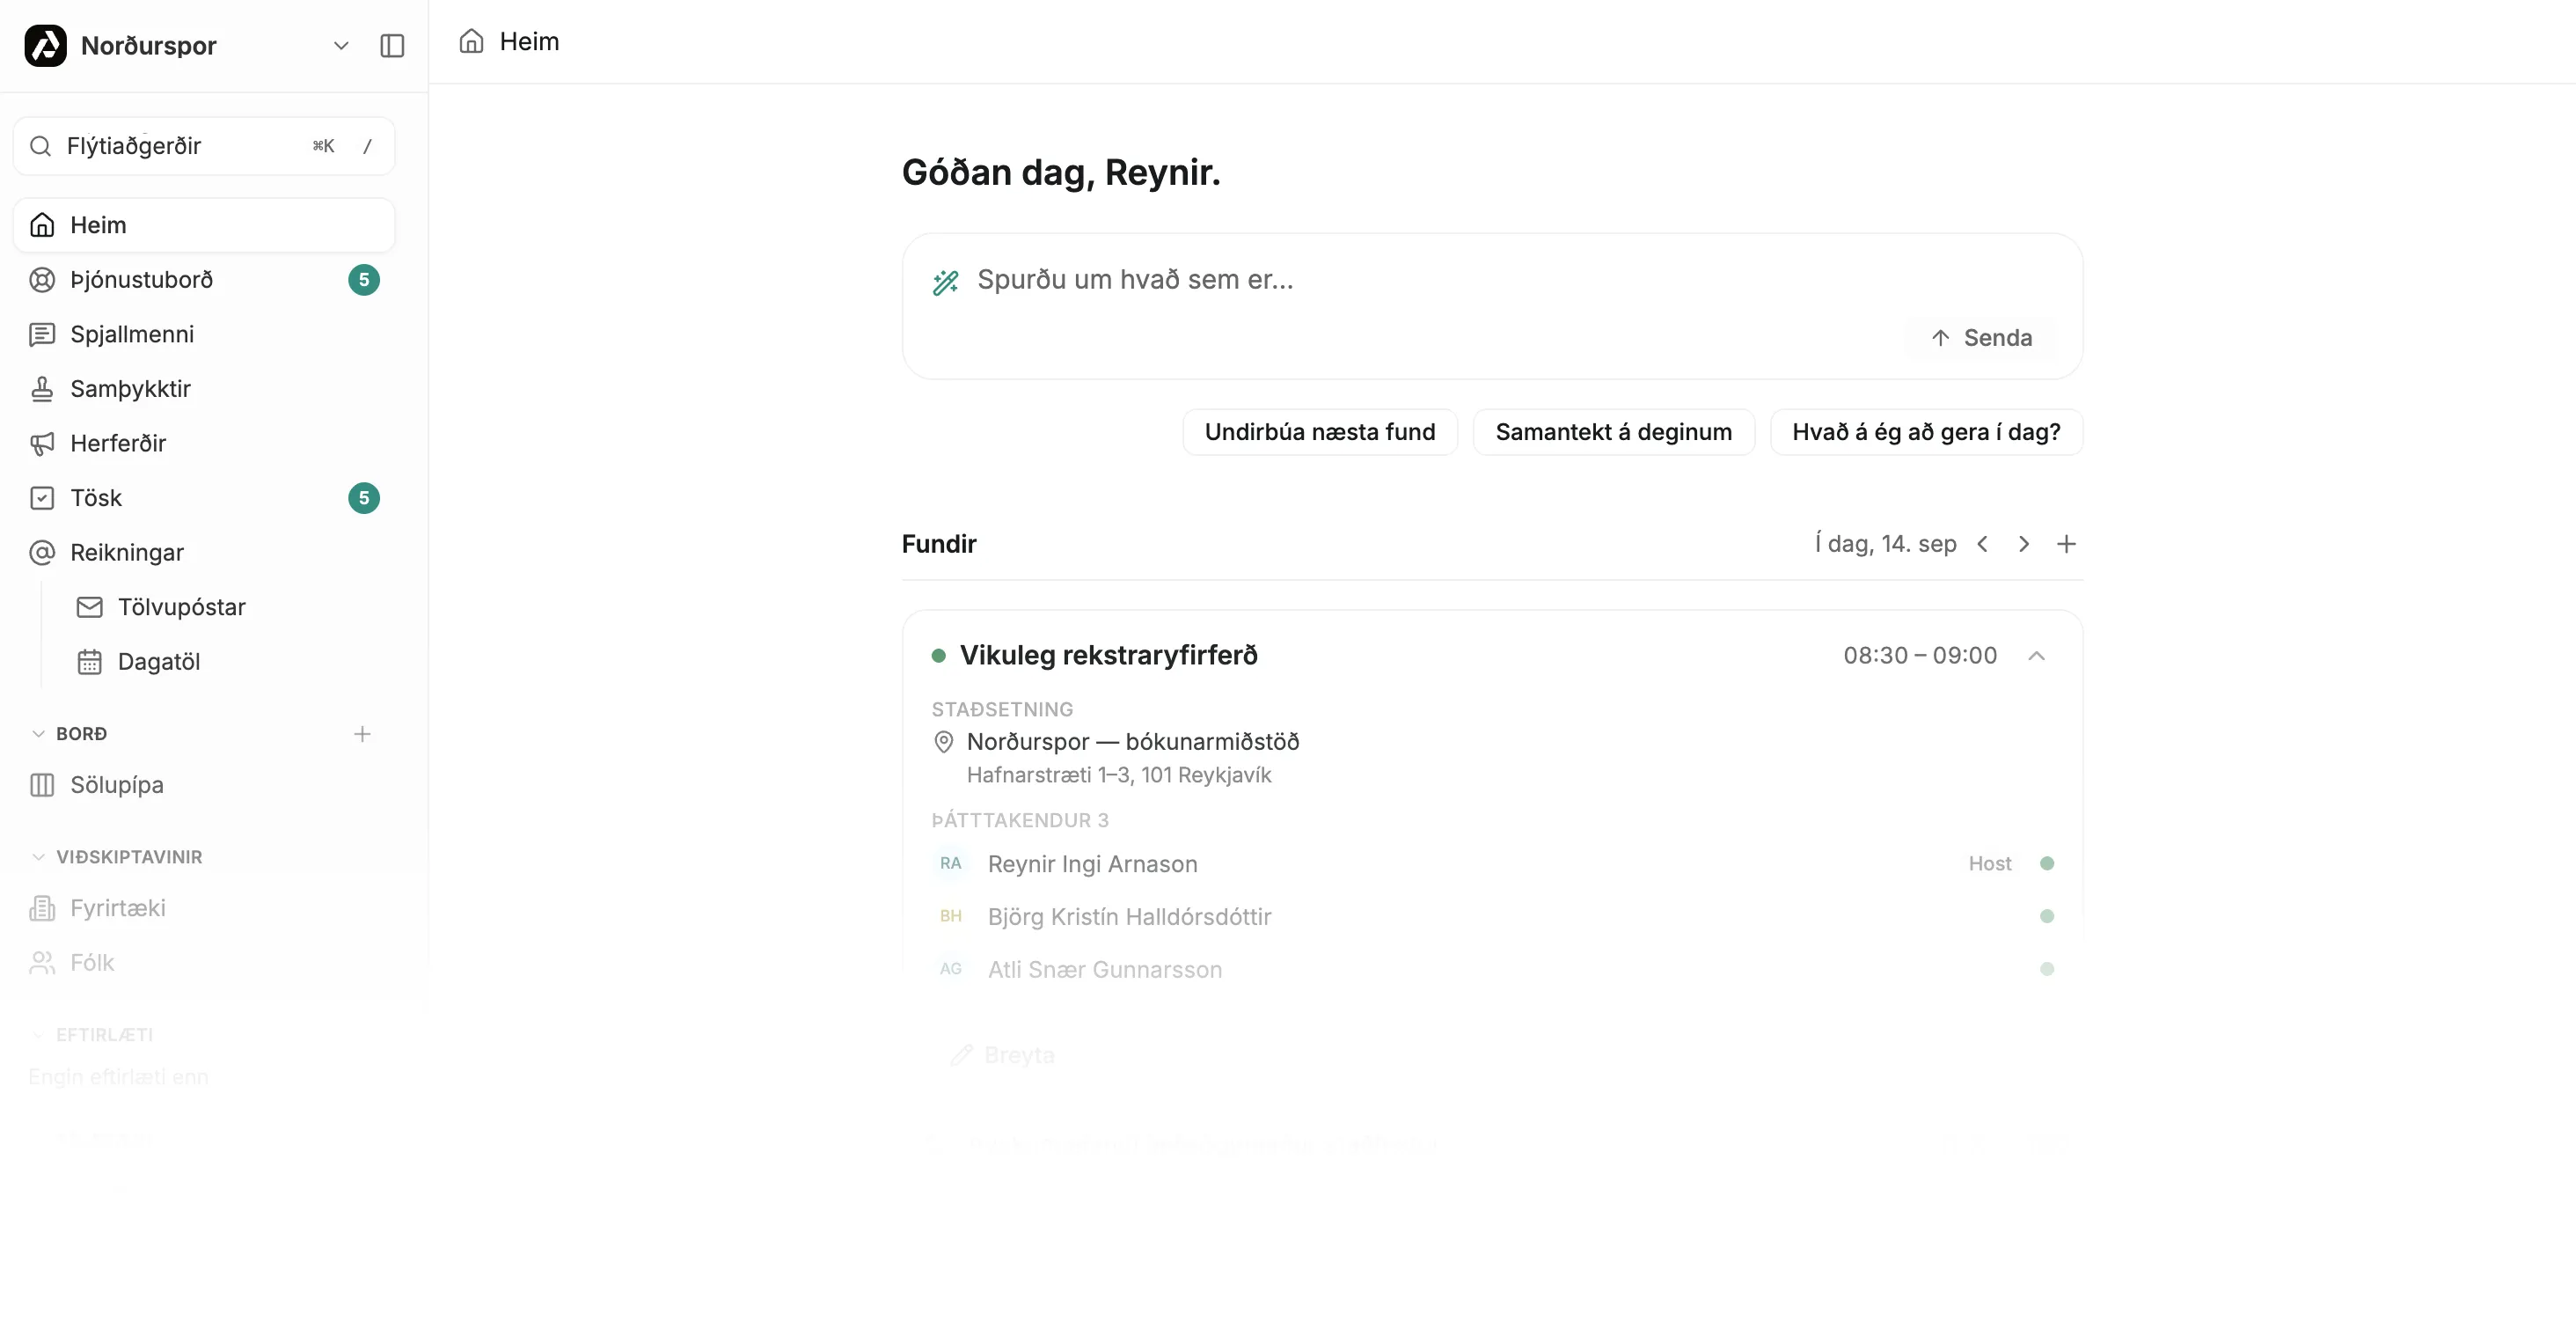
Task: Click the Þjónustuborð badge showing 5
Action: (364, 280)
